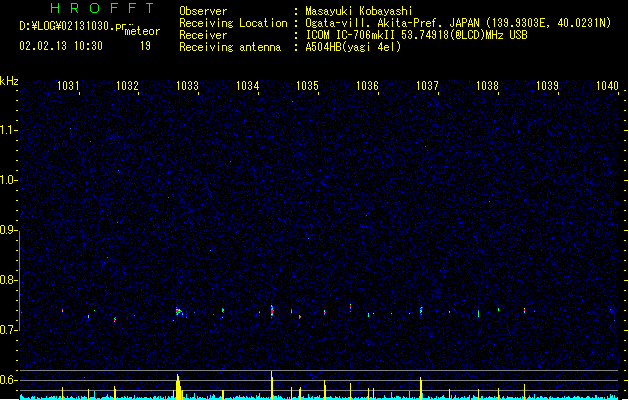Screen dimensions: 629x400
Task: Click the 'meteor' label
Action: 142,31
